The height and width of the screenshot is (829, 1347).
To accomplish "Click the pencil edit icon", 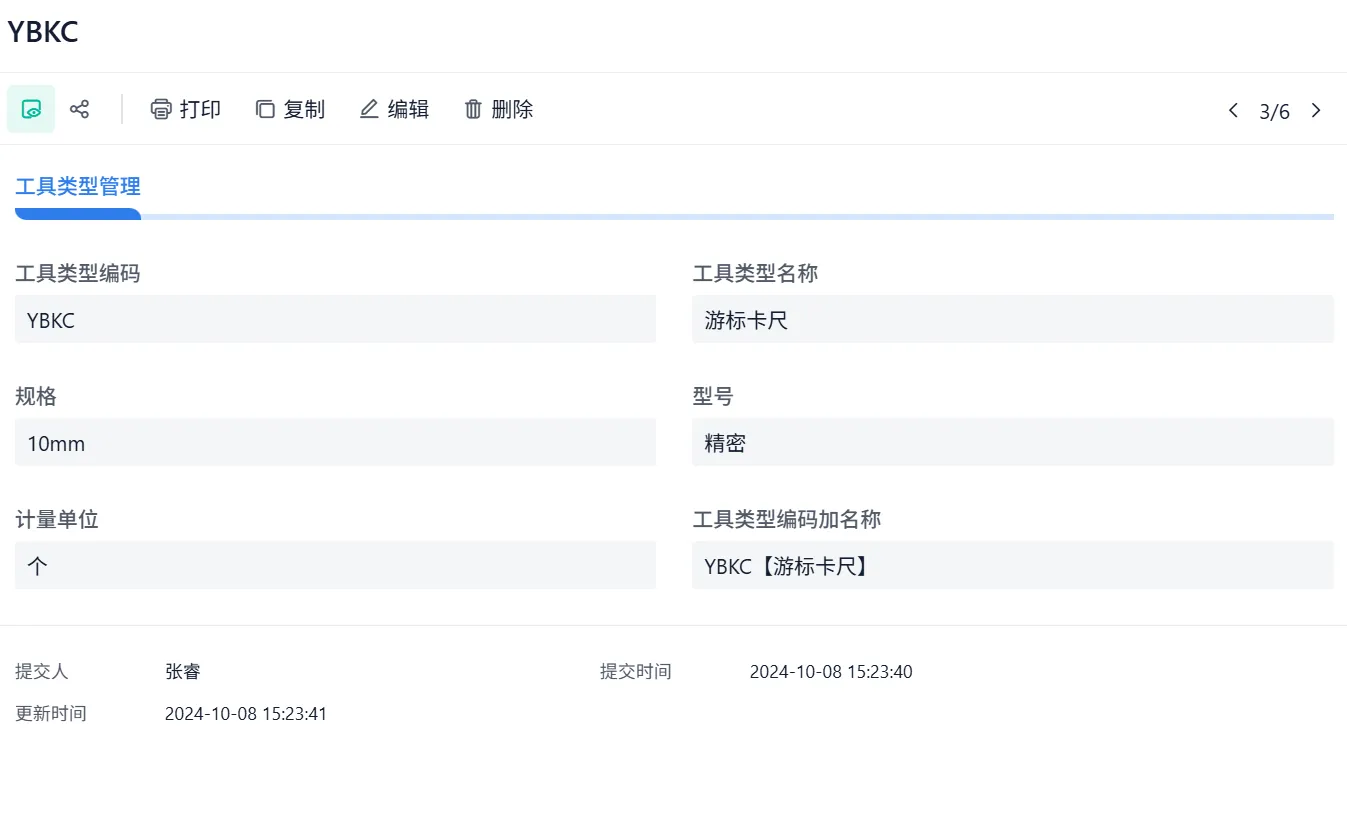I will (x=369, y=109).
